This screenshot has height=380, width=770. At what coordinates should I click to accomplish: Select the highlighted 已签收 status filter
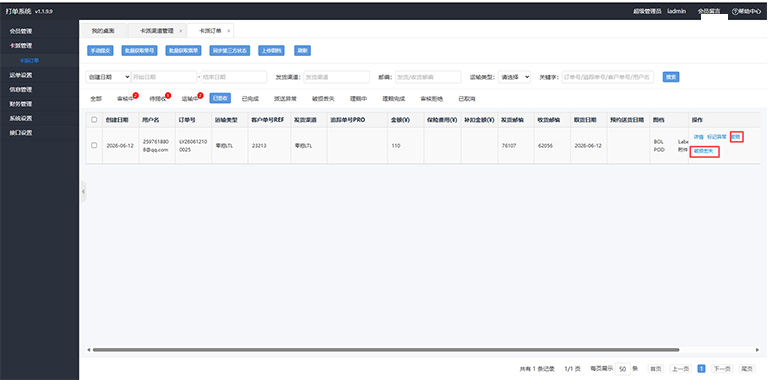tap(220, 99)
